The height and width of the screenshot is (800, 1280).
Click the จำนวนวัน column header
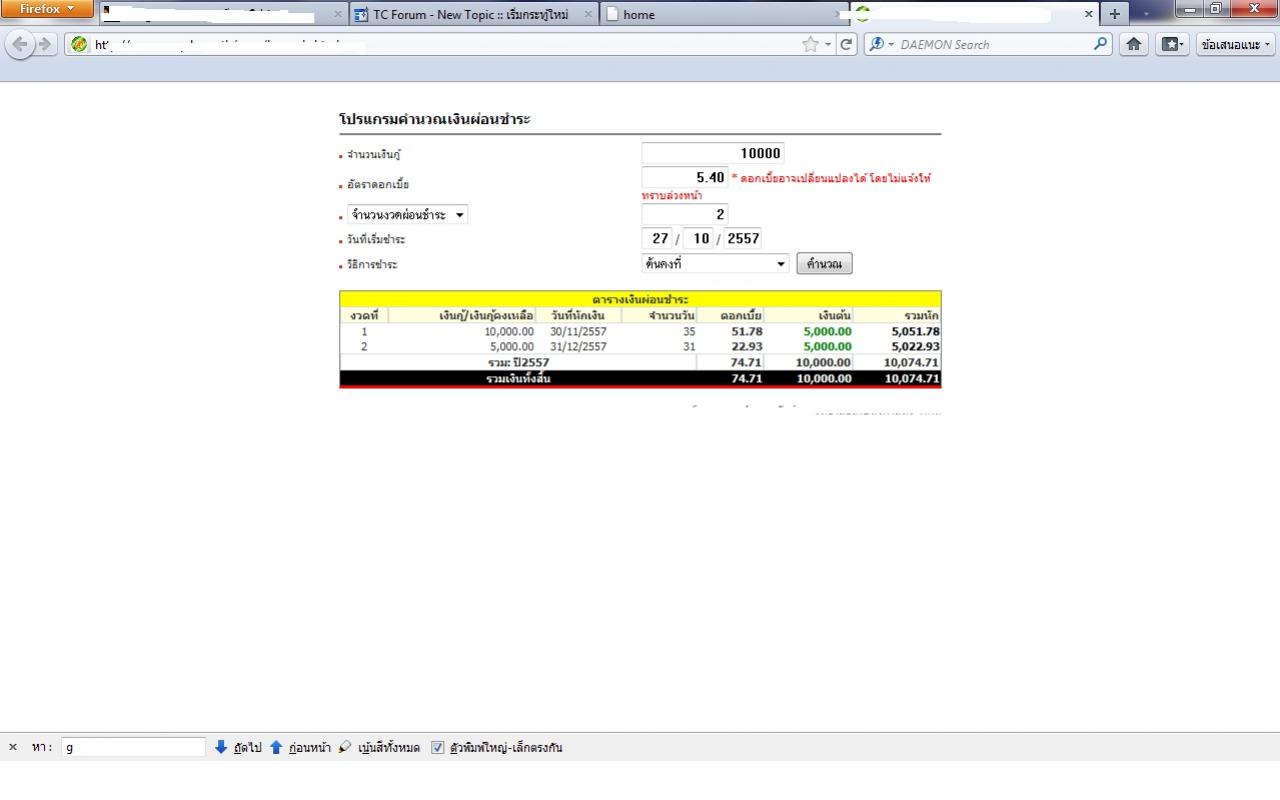click(671, 315)
